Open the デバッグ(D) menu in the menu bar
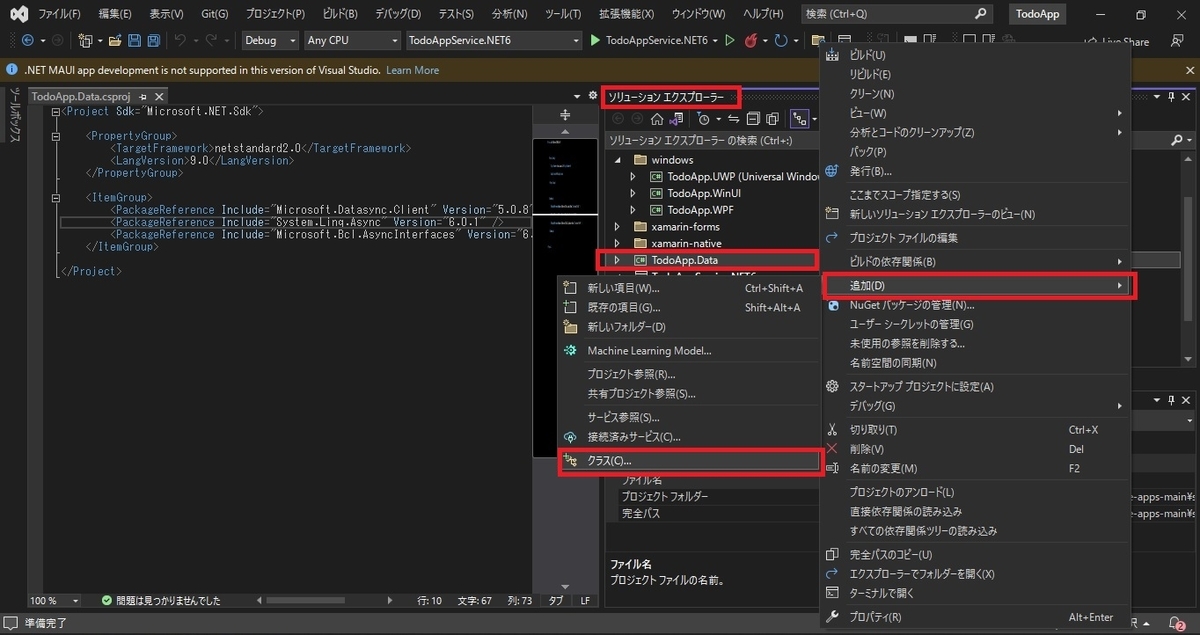Image resolution: width=1200 pixels, height=635 pixels. point(398,14)
